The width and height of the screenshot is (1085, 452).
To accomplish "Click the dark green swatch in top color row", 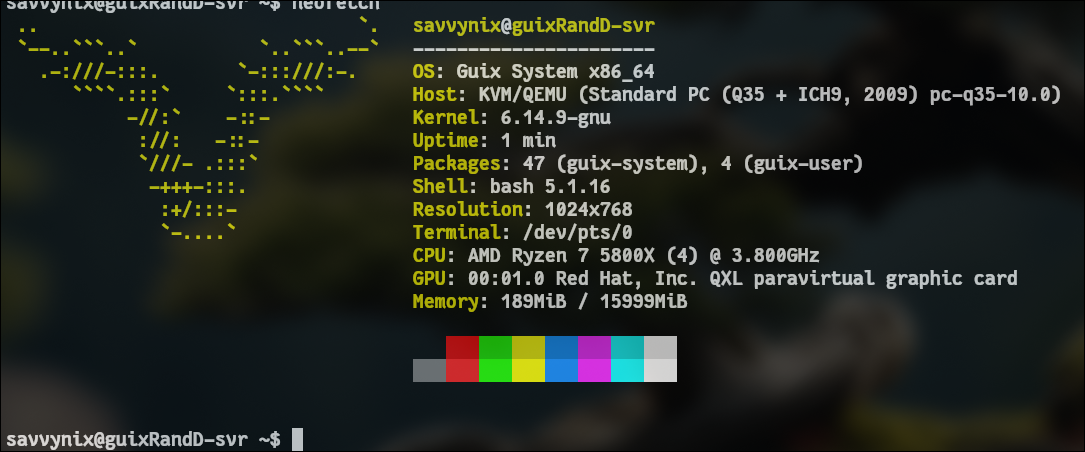I will [495, 347].
